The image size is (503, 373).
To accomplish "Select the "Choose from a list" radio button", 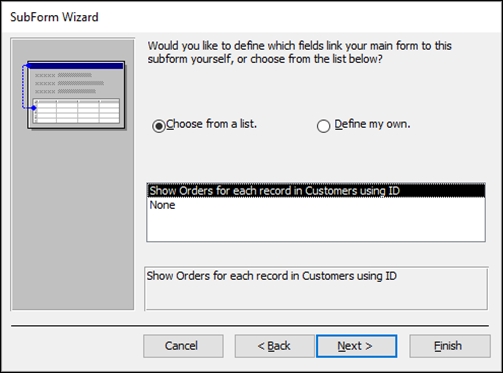I will 159,126.
